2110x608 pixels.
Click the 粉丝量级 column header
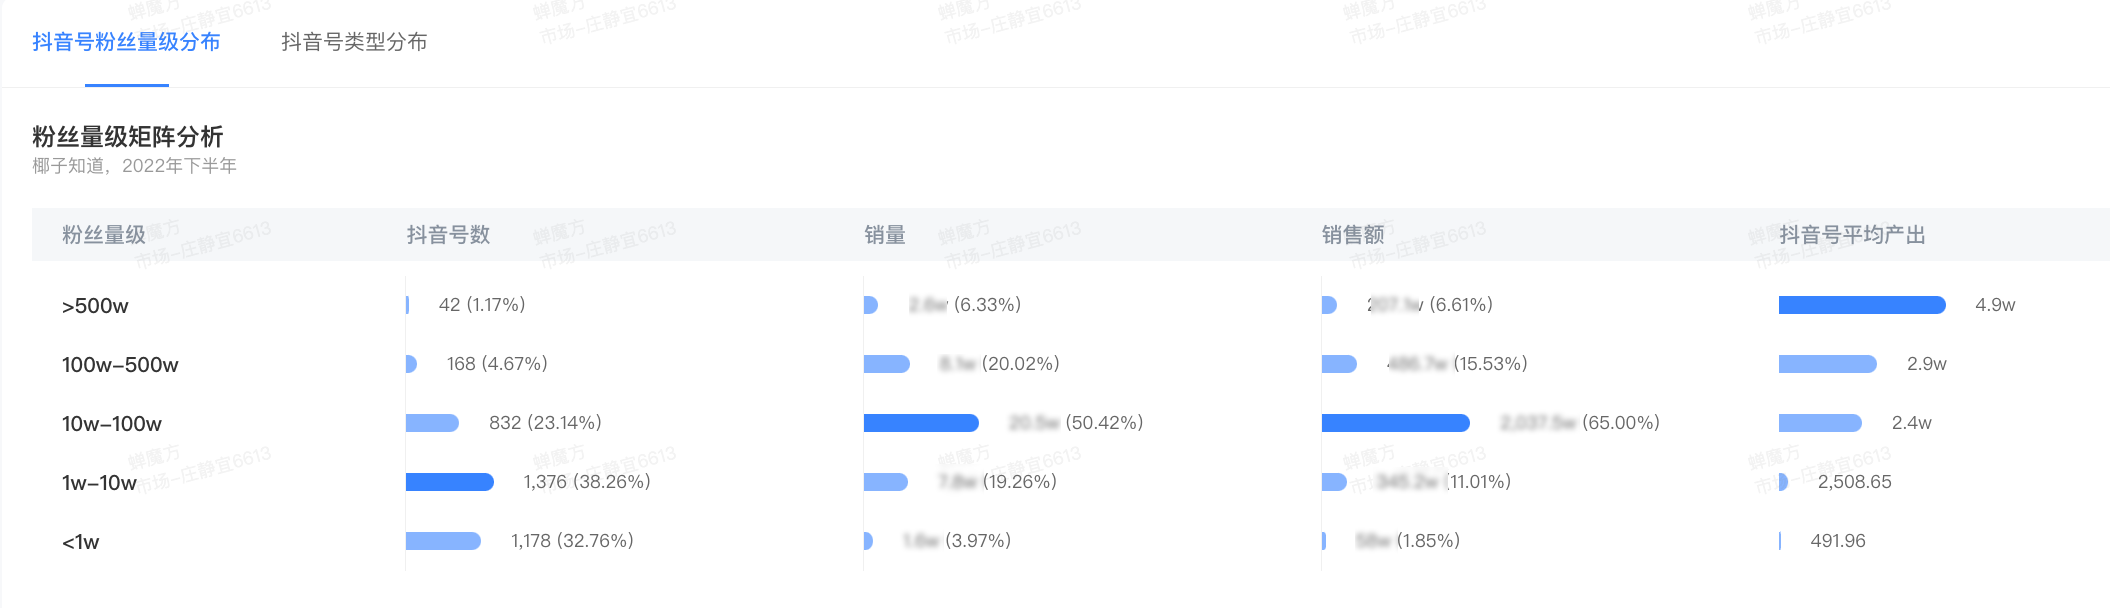(104, 235)
